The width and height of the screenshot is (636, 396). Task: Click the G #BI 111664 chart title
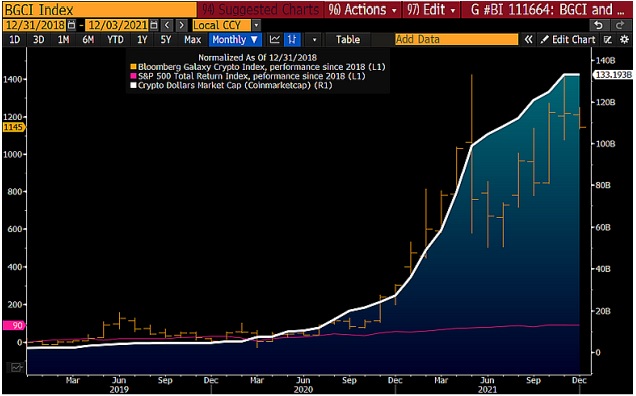547,9
